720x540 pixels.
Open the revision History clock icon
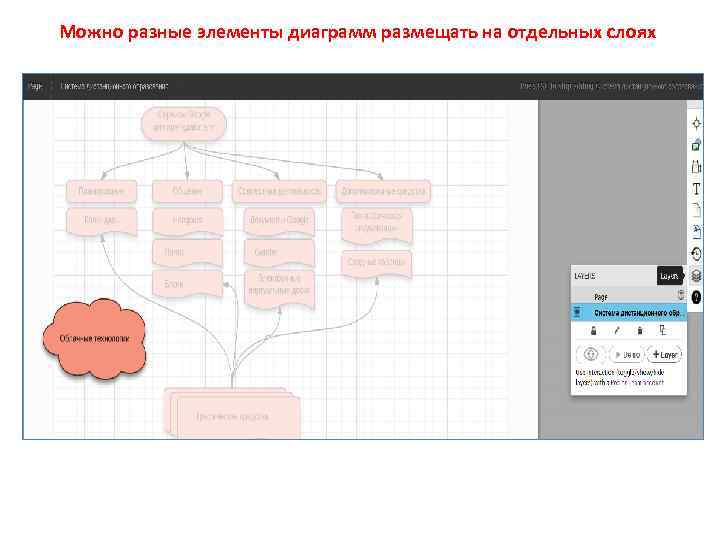696,253
